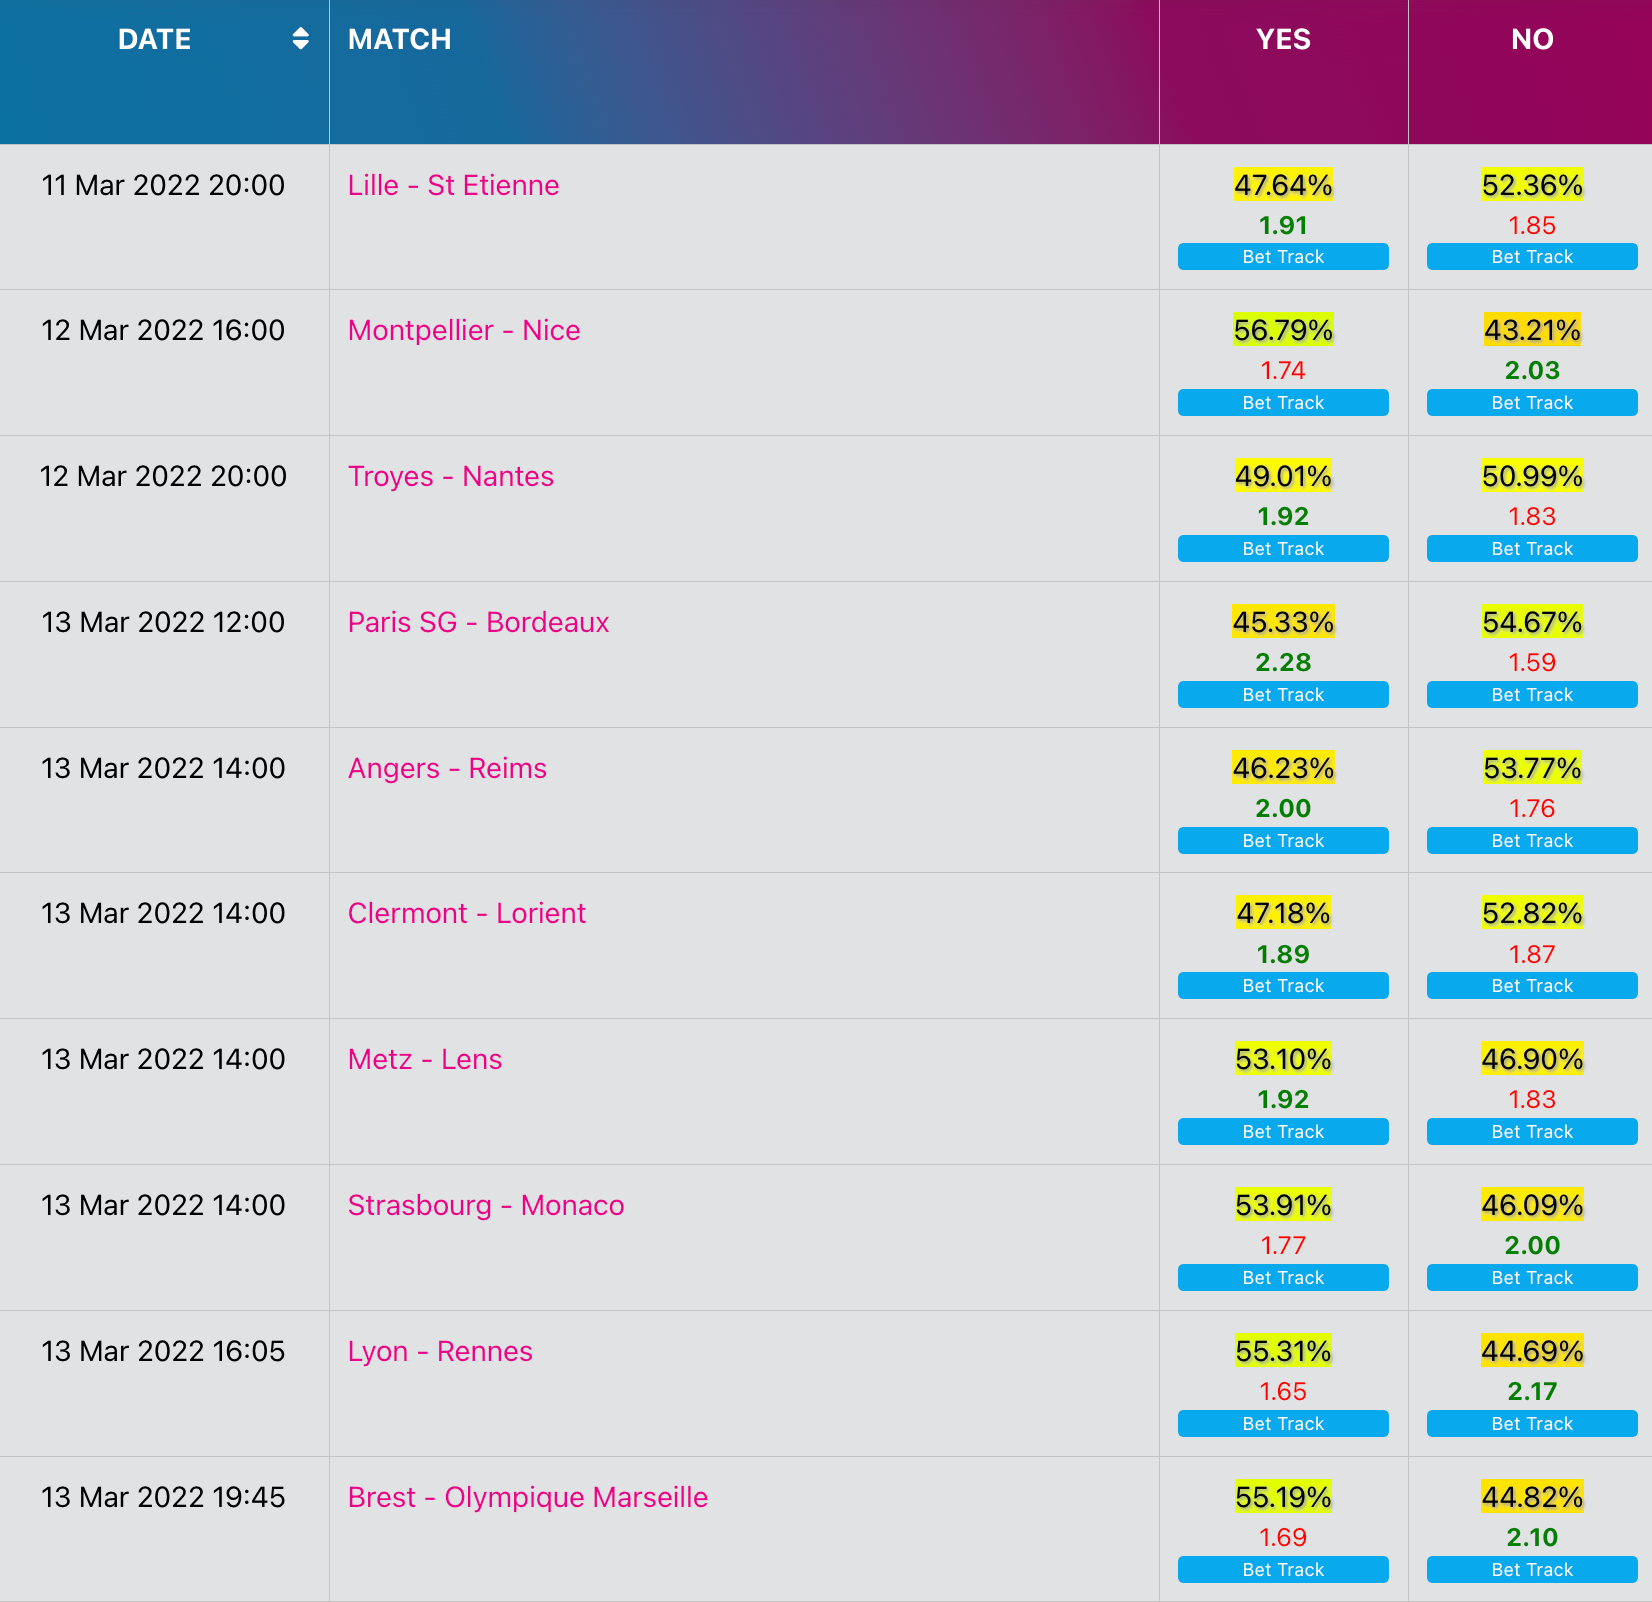Click YES Bet Track for Montpellier - Nice
This screenshot has height=1602, width=1652.
(x=1283, y=403)
